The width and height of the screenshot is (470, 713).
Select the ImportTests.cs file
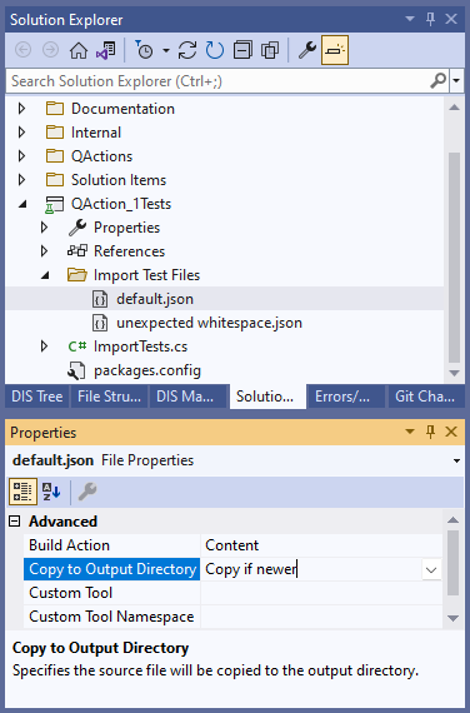pyautogui.click(x=140, y=346)
